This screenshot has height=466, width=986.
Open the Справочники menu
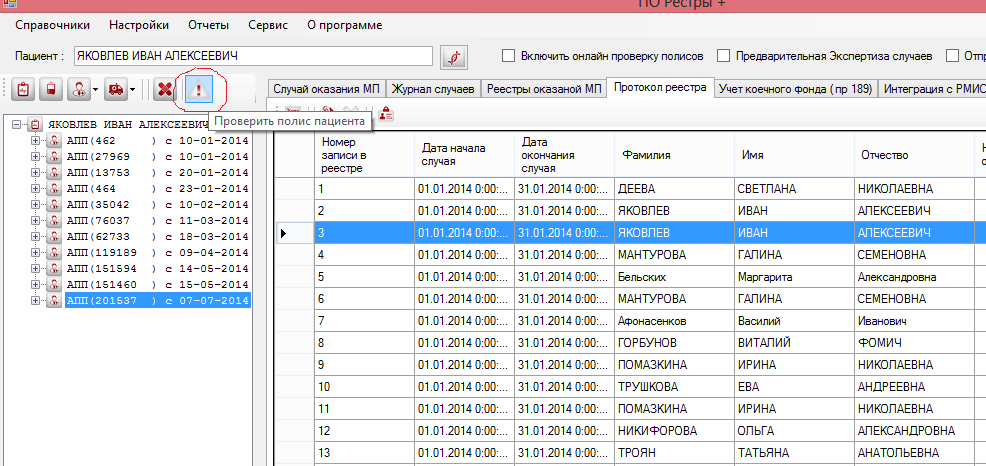point(52,25)
